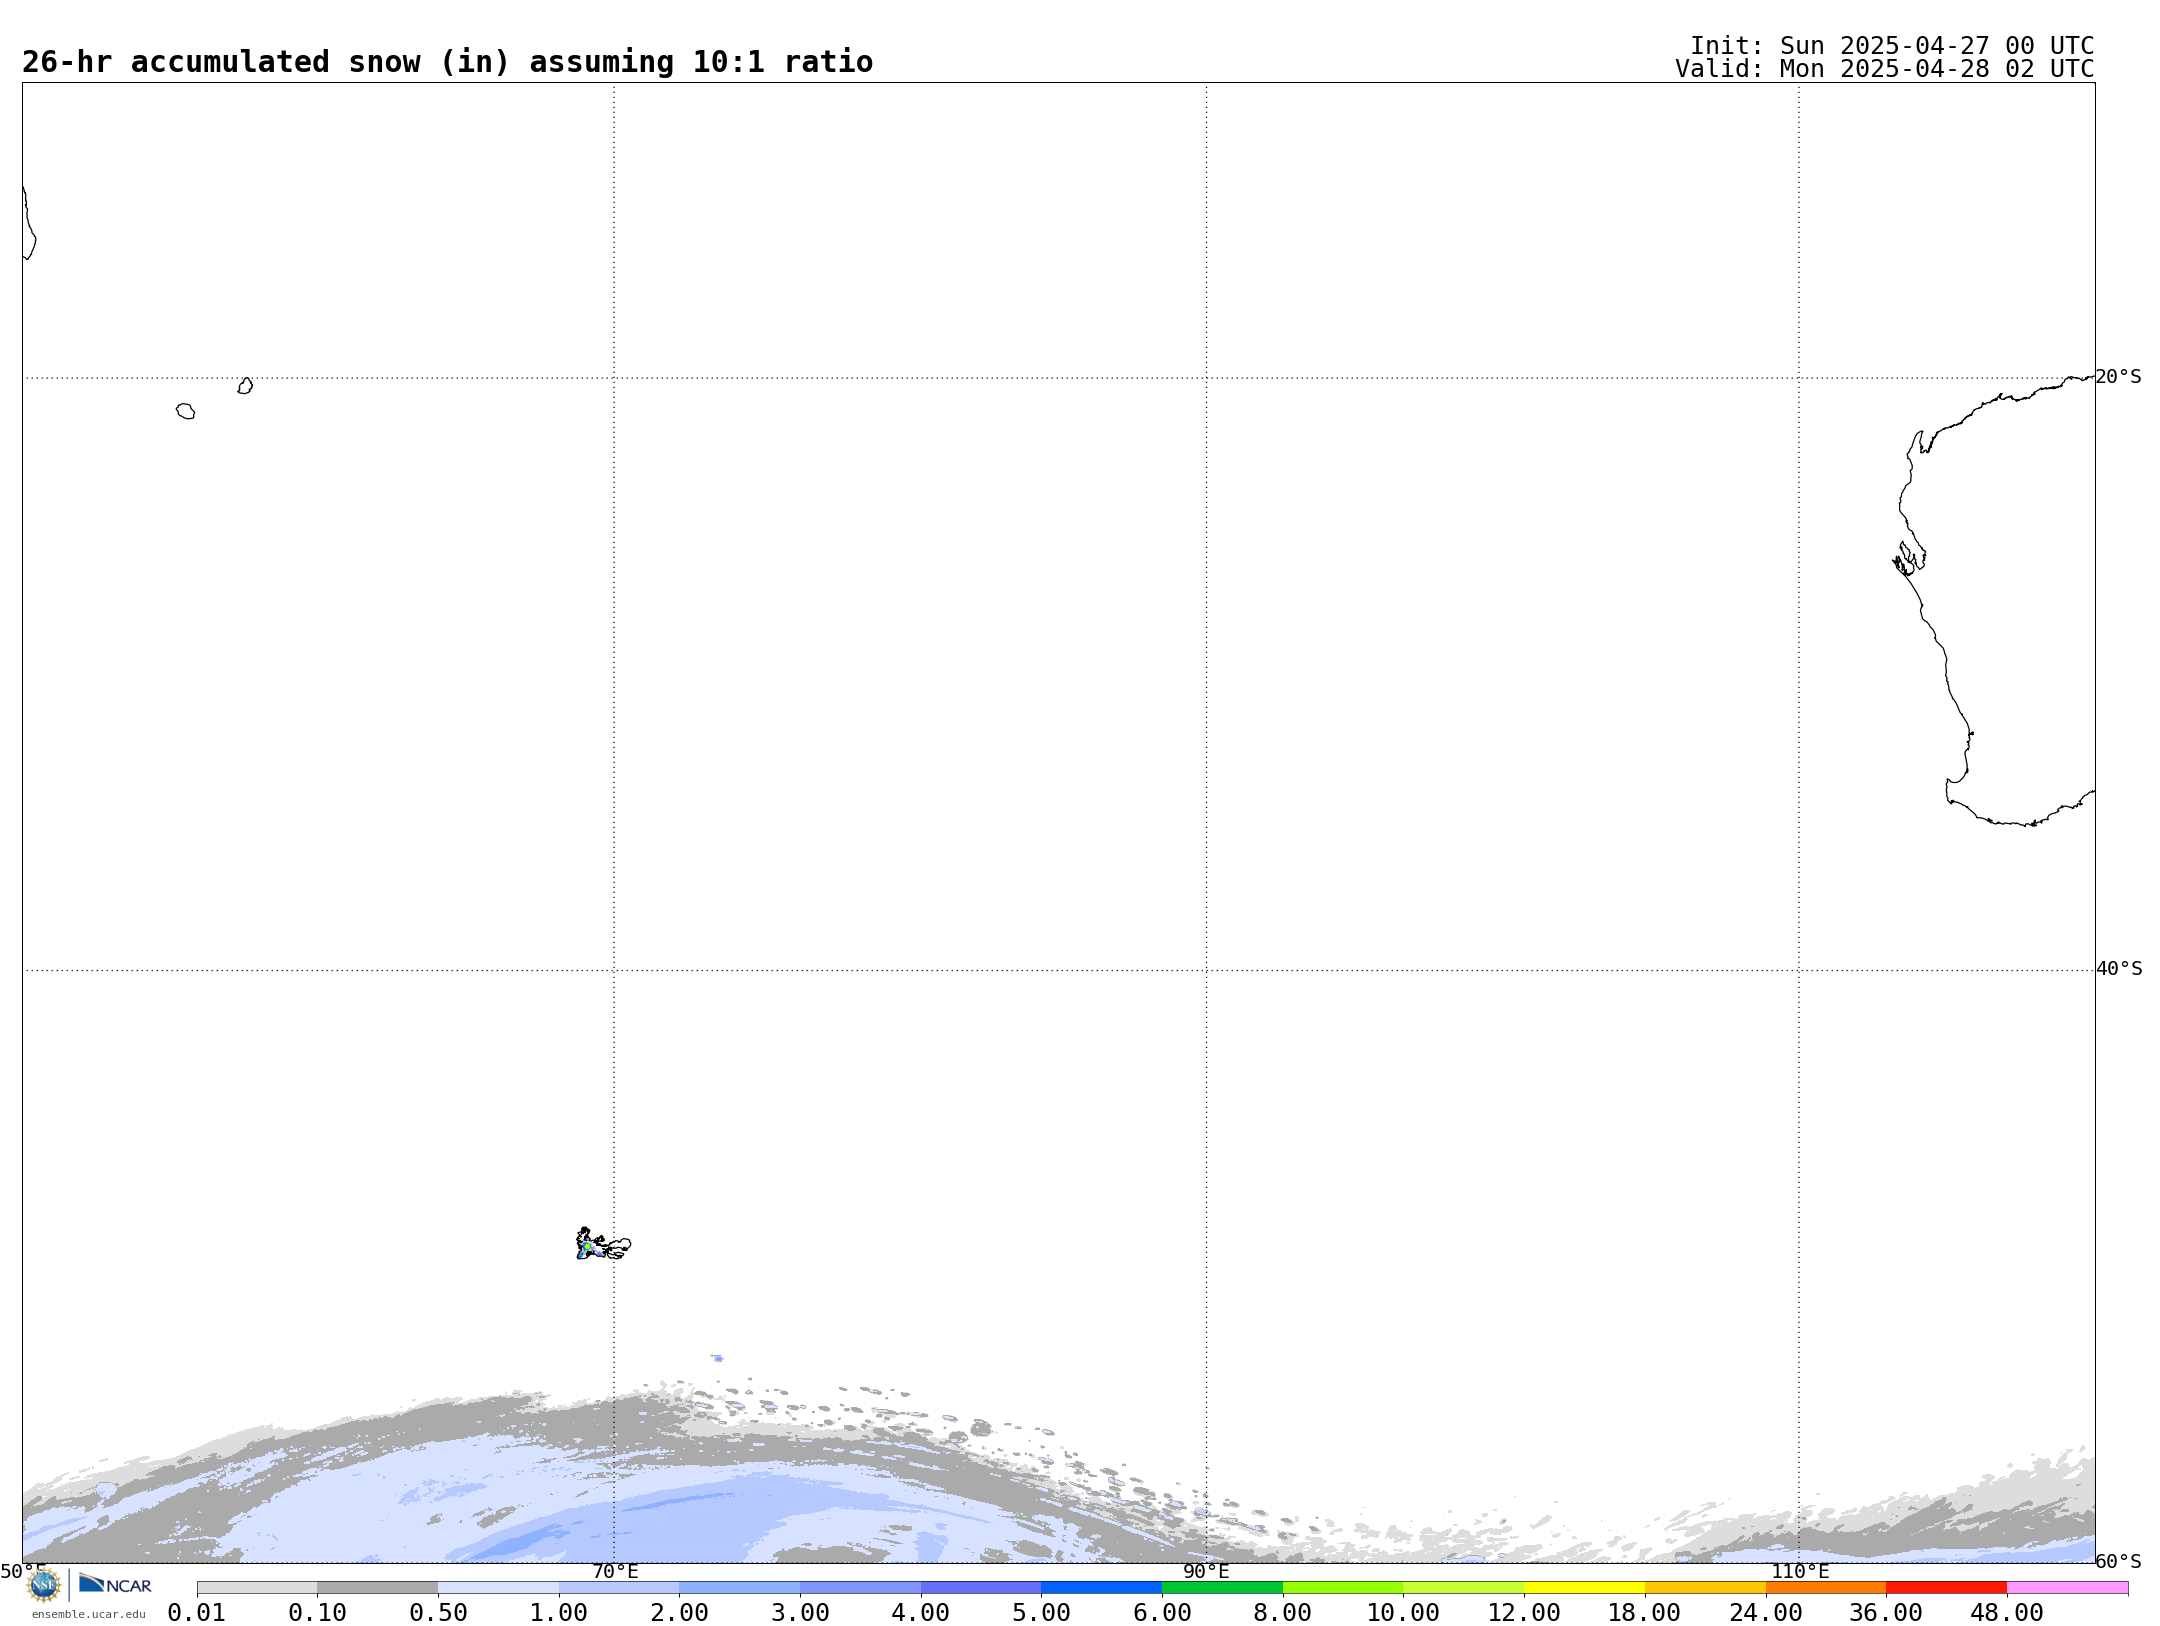Image resolution: width=2160 pixels, height=1626 pixels.
Task: Click the 0.50 colorbar value
Action: pos(438,1612)
